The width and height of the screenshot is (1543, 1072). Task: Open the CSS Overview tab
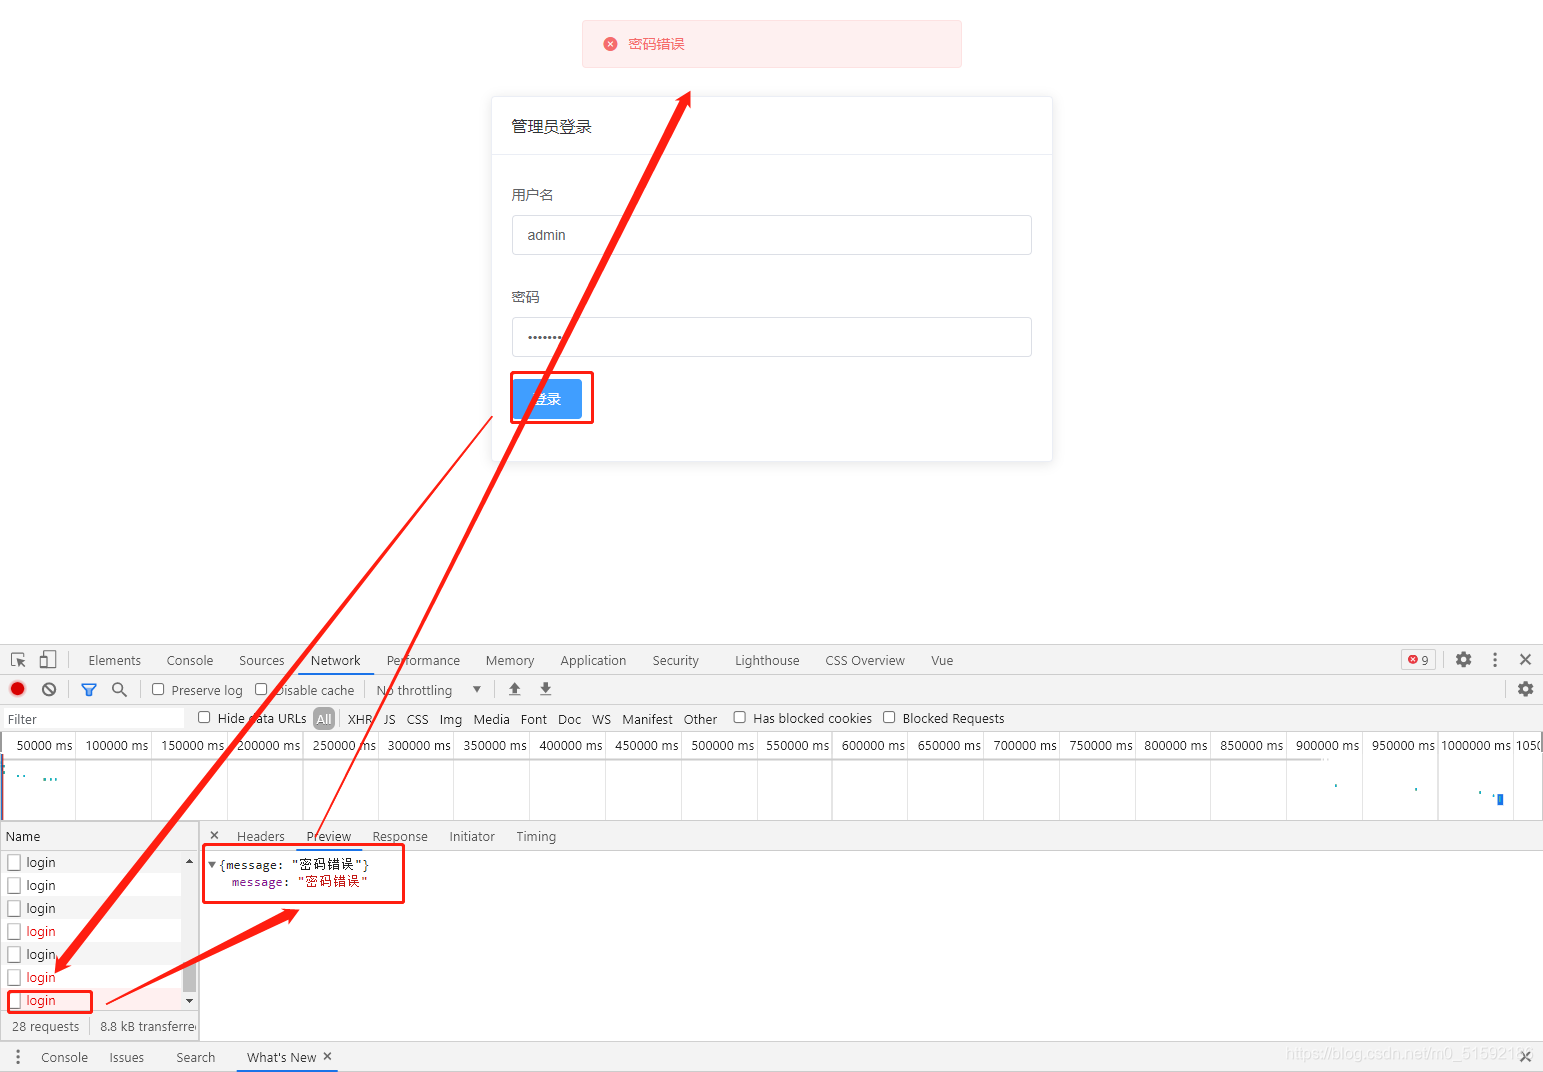pyautogui.click(x=865, y=660)
